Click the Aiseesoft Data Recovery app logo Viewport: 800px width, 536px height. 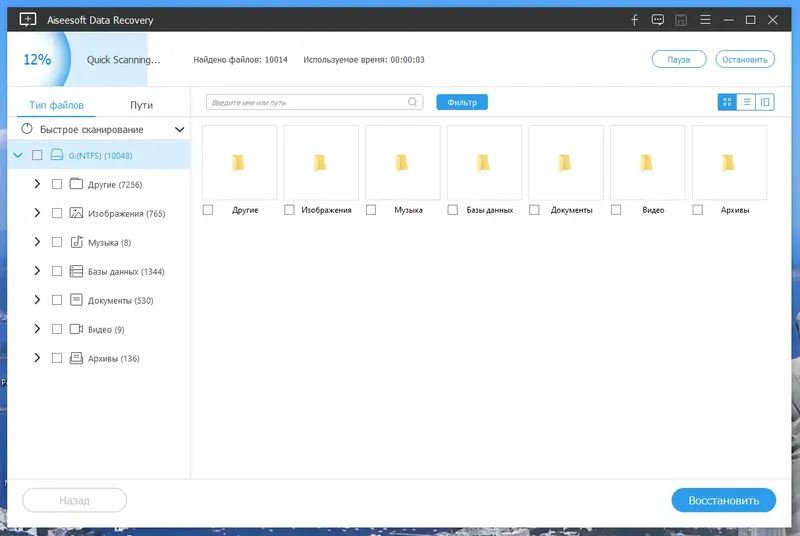28,20
